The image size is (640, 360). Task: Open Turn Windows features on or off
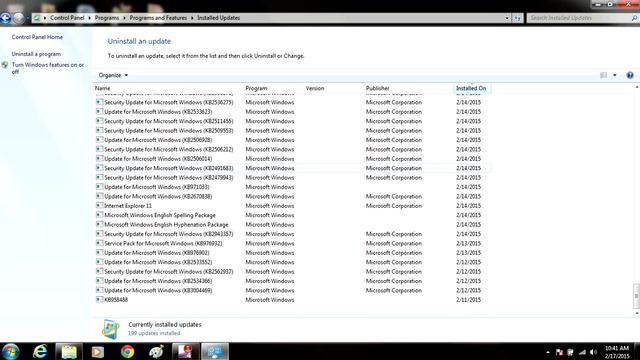[x=47, y=68]
